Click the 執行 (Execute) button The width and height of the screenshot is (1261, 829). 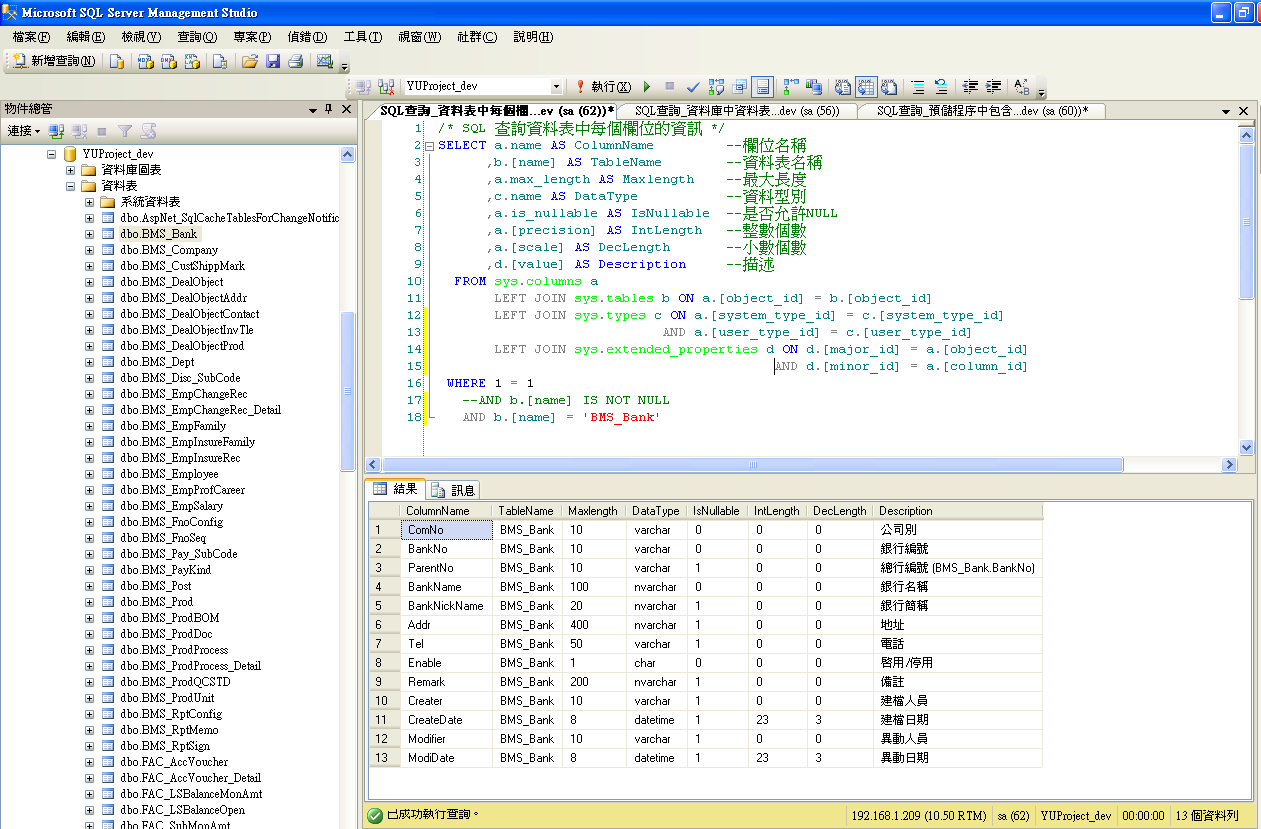604,87
